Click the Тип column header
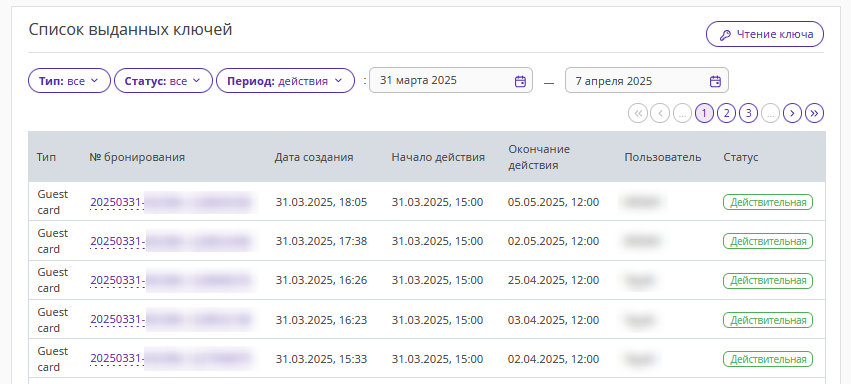The height and width of the screenshot is (384, 851). point(46,157)
